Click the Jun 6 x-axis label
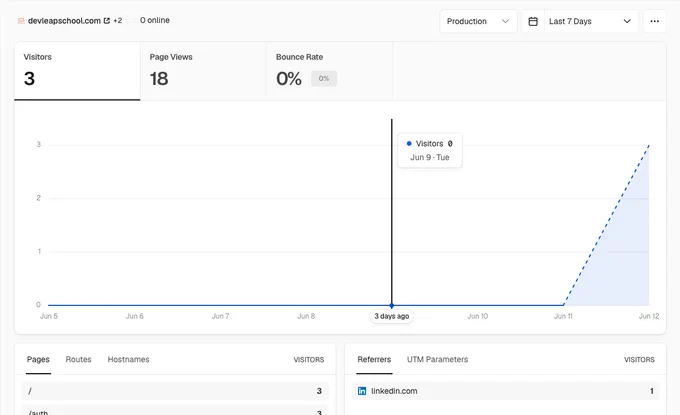Image resolution: width=680 pixels, height=415 pixels. click(134, 316)
